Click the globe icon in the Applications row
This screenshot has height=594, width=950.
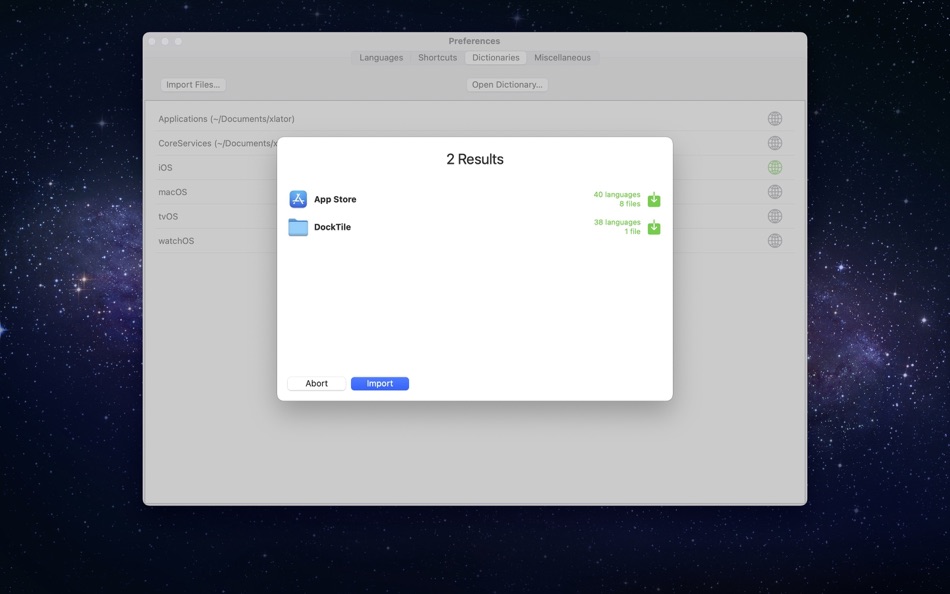pos(775,119)
